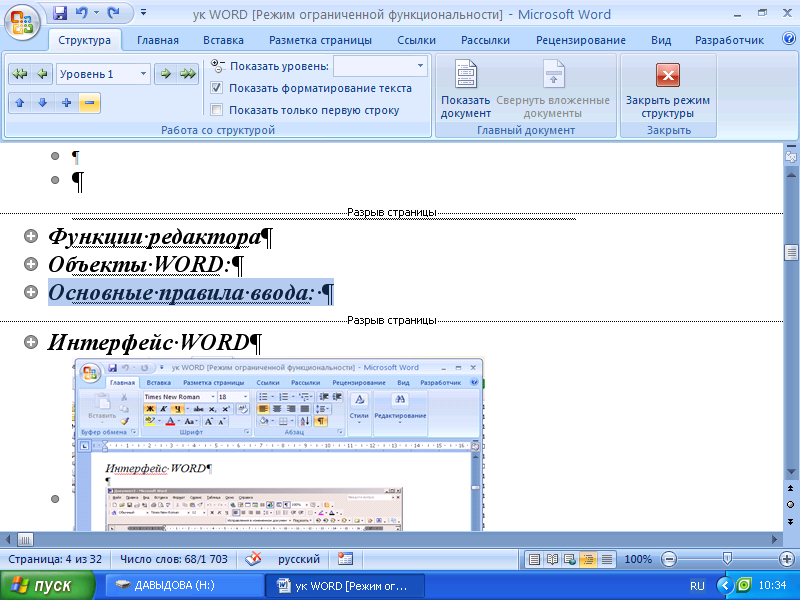Image resolution: width=800 pixels, height=600 pixels.
Task: Redo the last action
Action: 113,13
